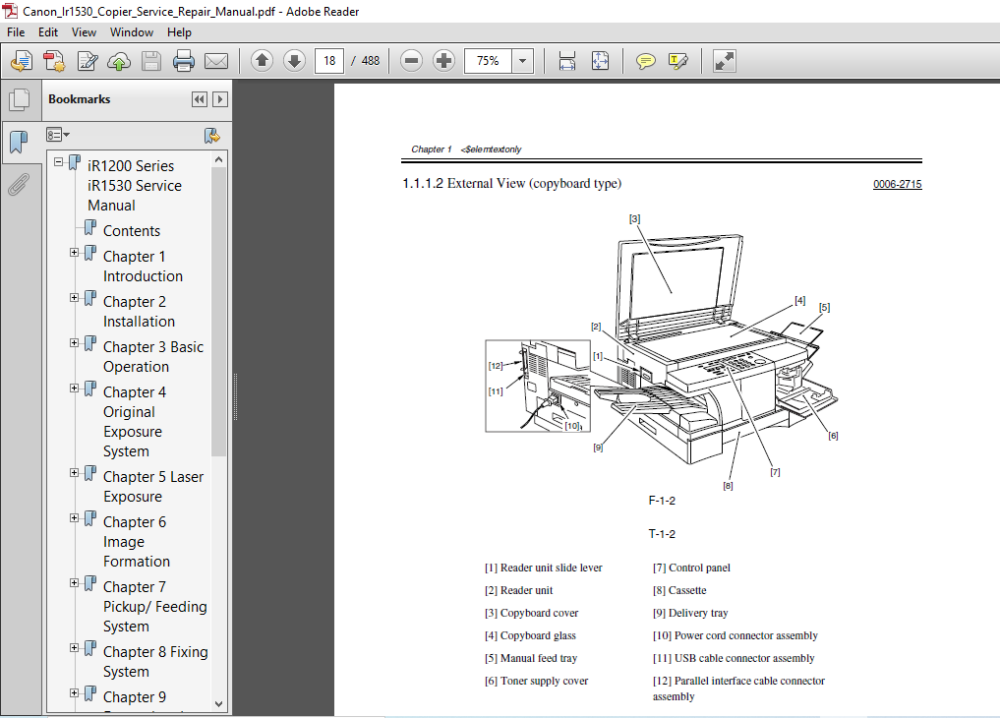The width and height of the screenshot is (1000, 718).
Task: Open the Page Thumbnails panel icon
Action: [20, 99]
